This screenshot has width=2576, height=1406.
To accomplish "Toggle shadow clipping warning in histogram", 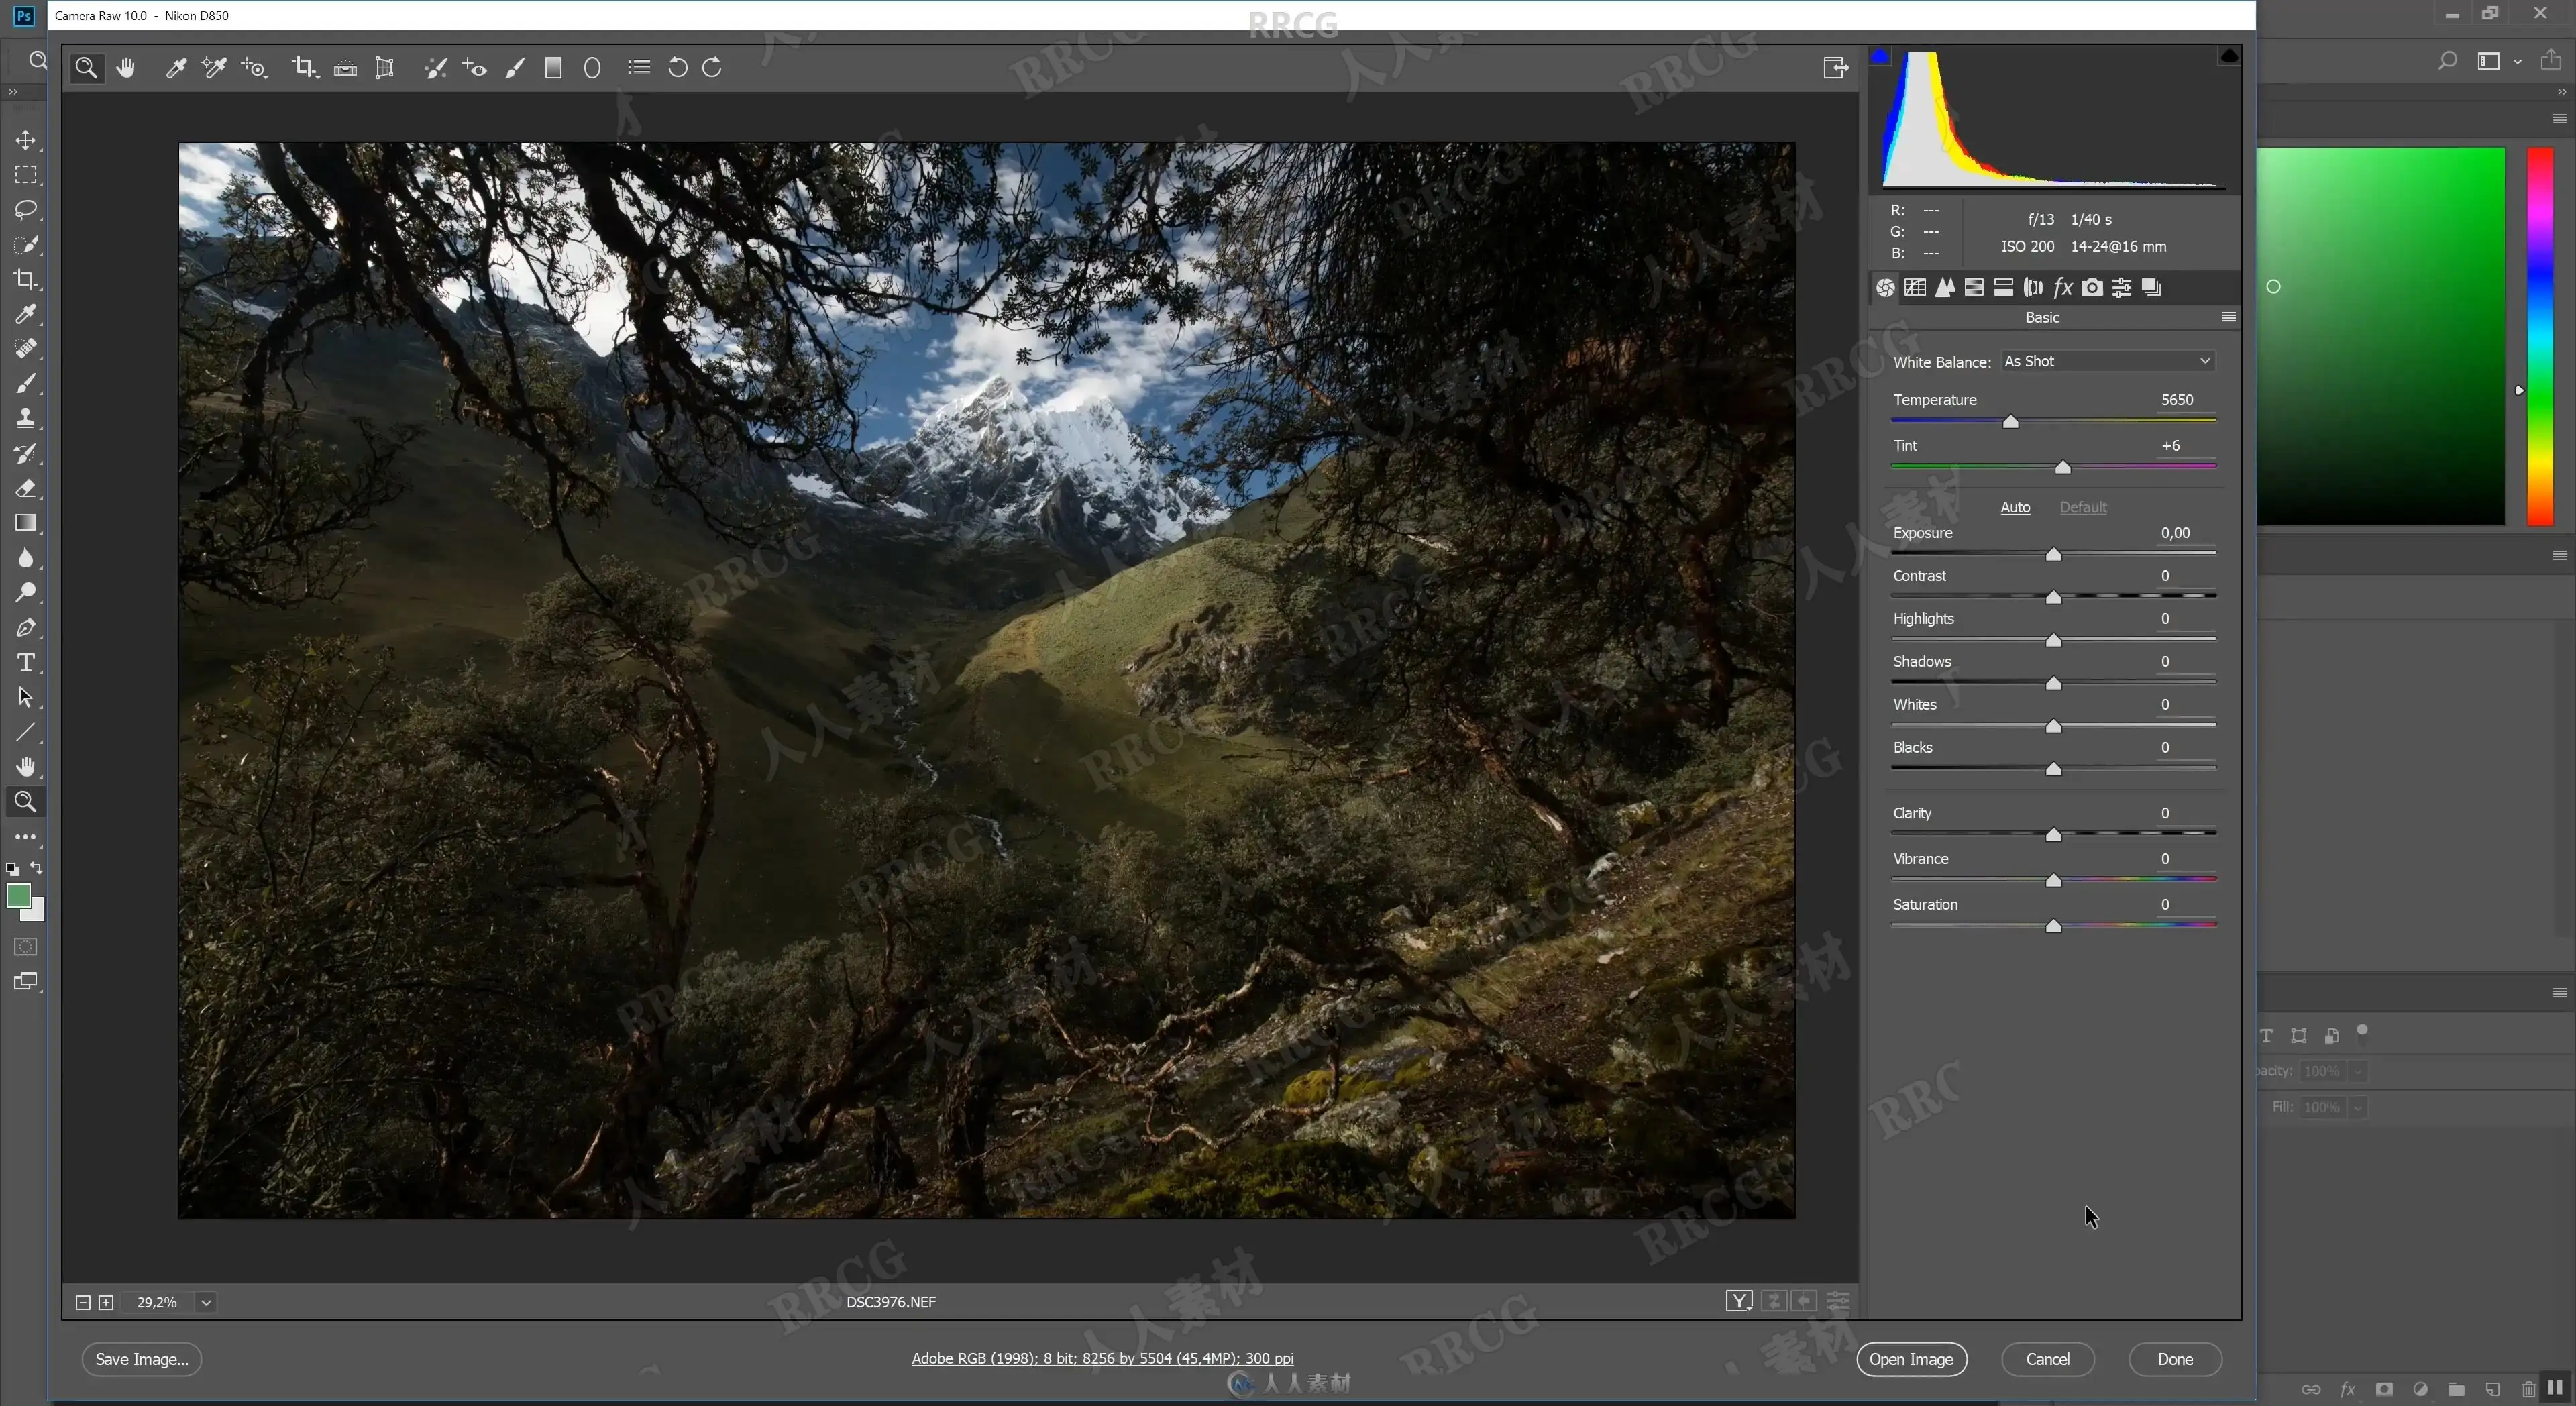I will click(1880, 57).
